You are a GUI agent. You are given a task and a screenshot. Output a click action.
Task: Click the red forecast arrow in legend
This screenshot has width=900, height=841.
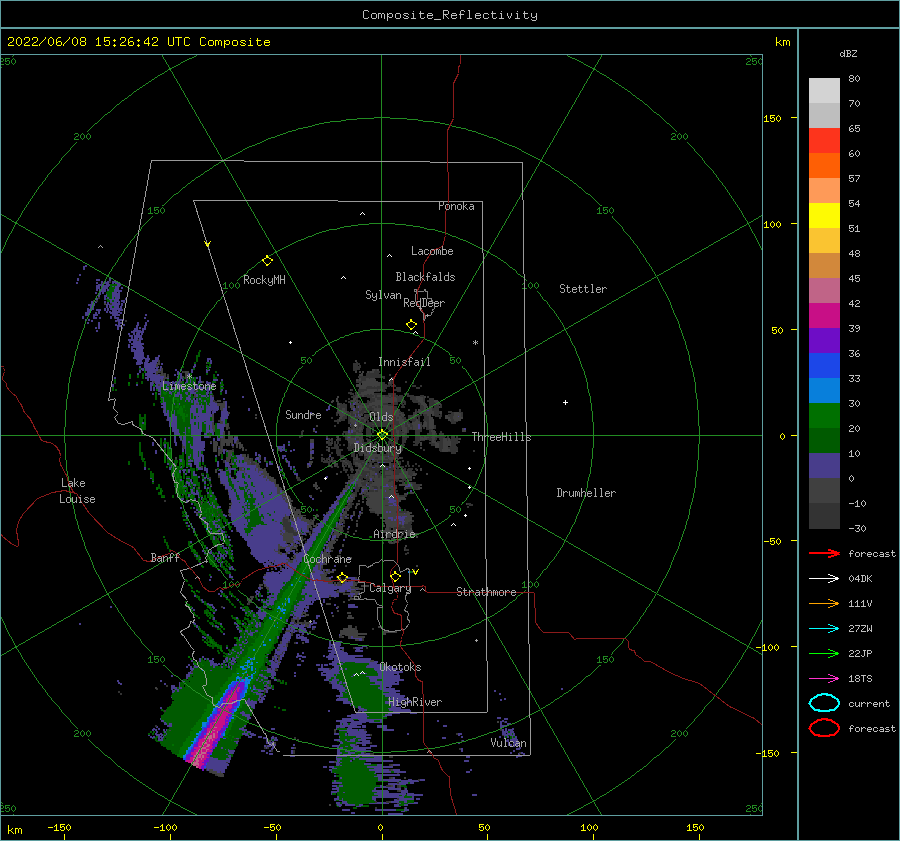coord(824,553)
